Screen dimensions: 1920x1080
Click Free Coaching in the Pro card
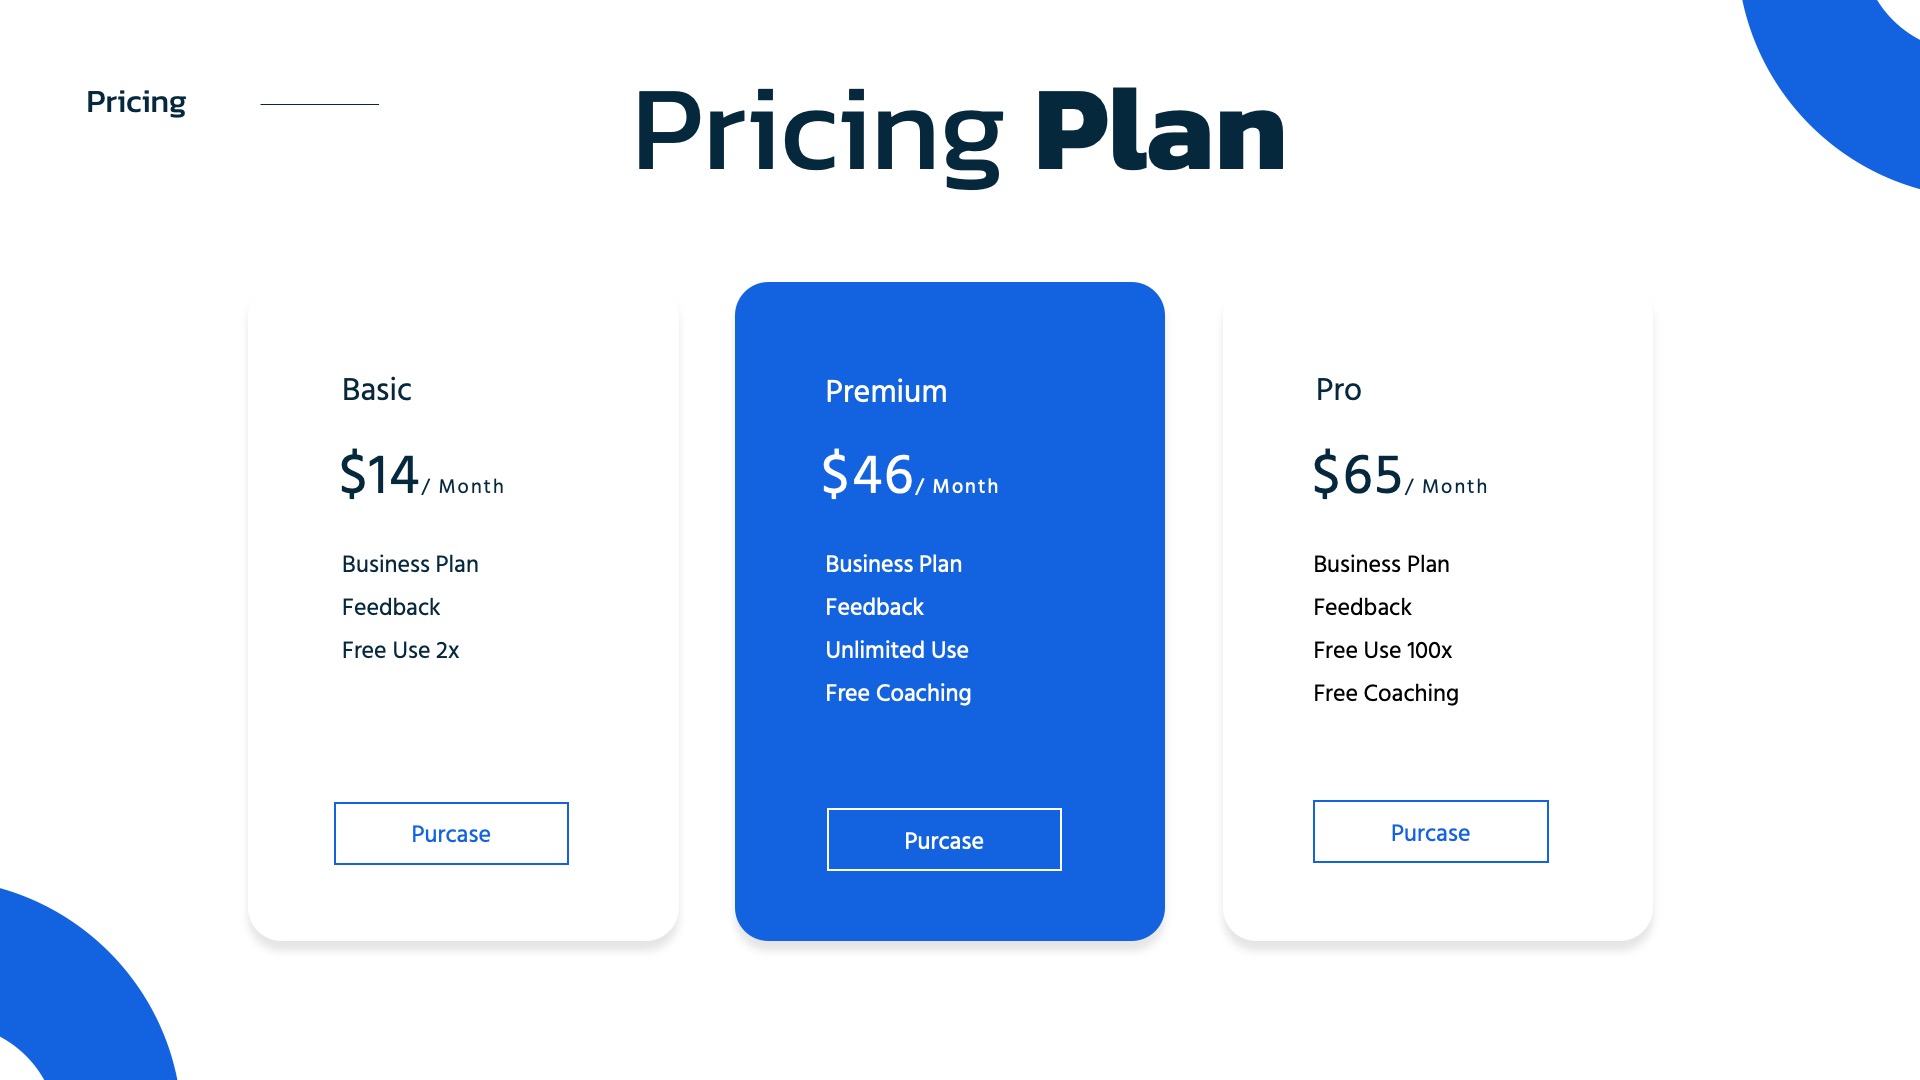pos(1385,693)
